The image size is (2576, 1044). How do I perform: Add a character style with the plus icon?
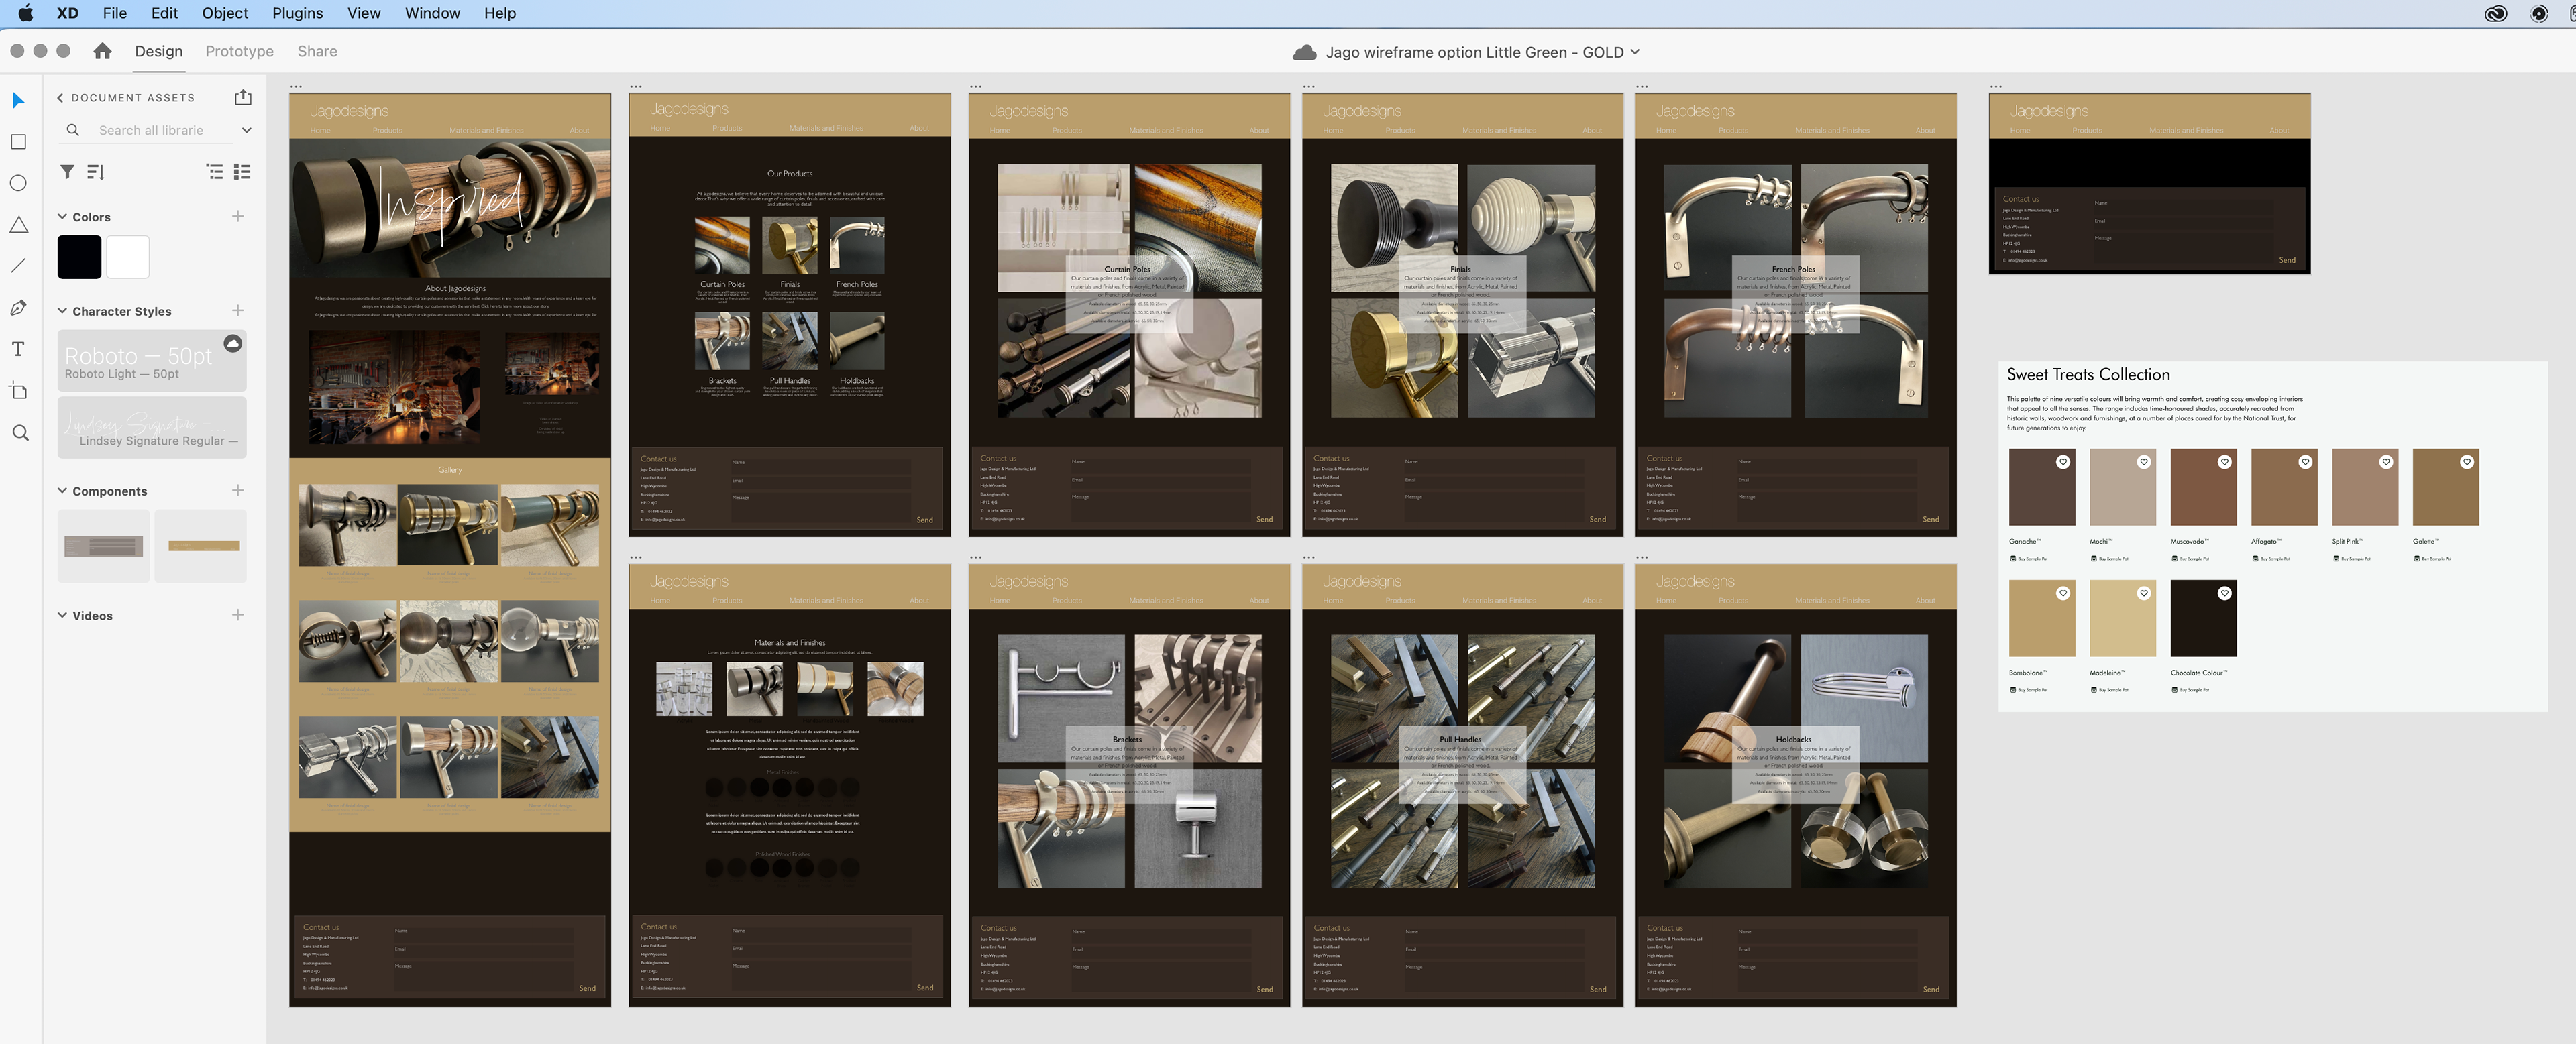[x=238, y=311]
